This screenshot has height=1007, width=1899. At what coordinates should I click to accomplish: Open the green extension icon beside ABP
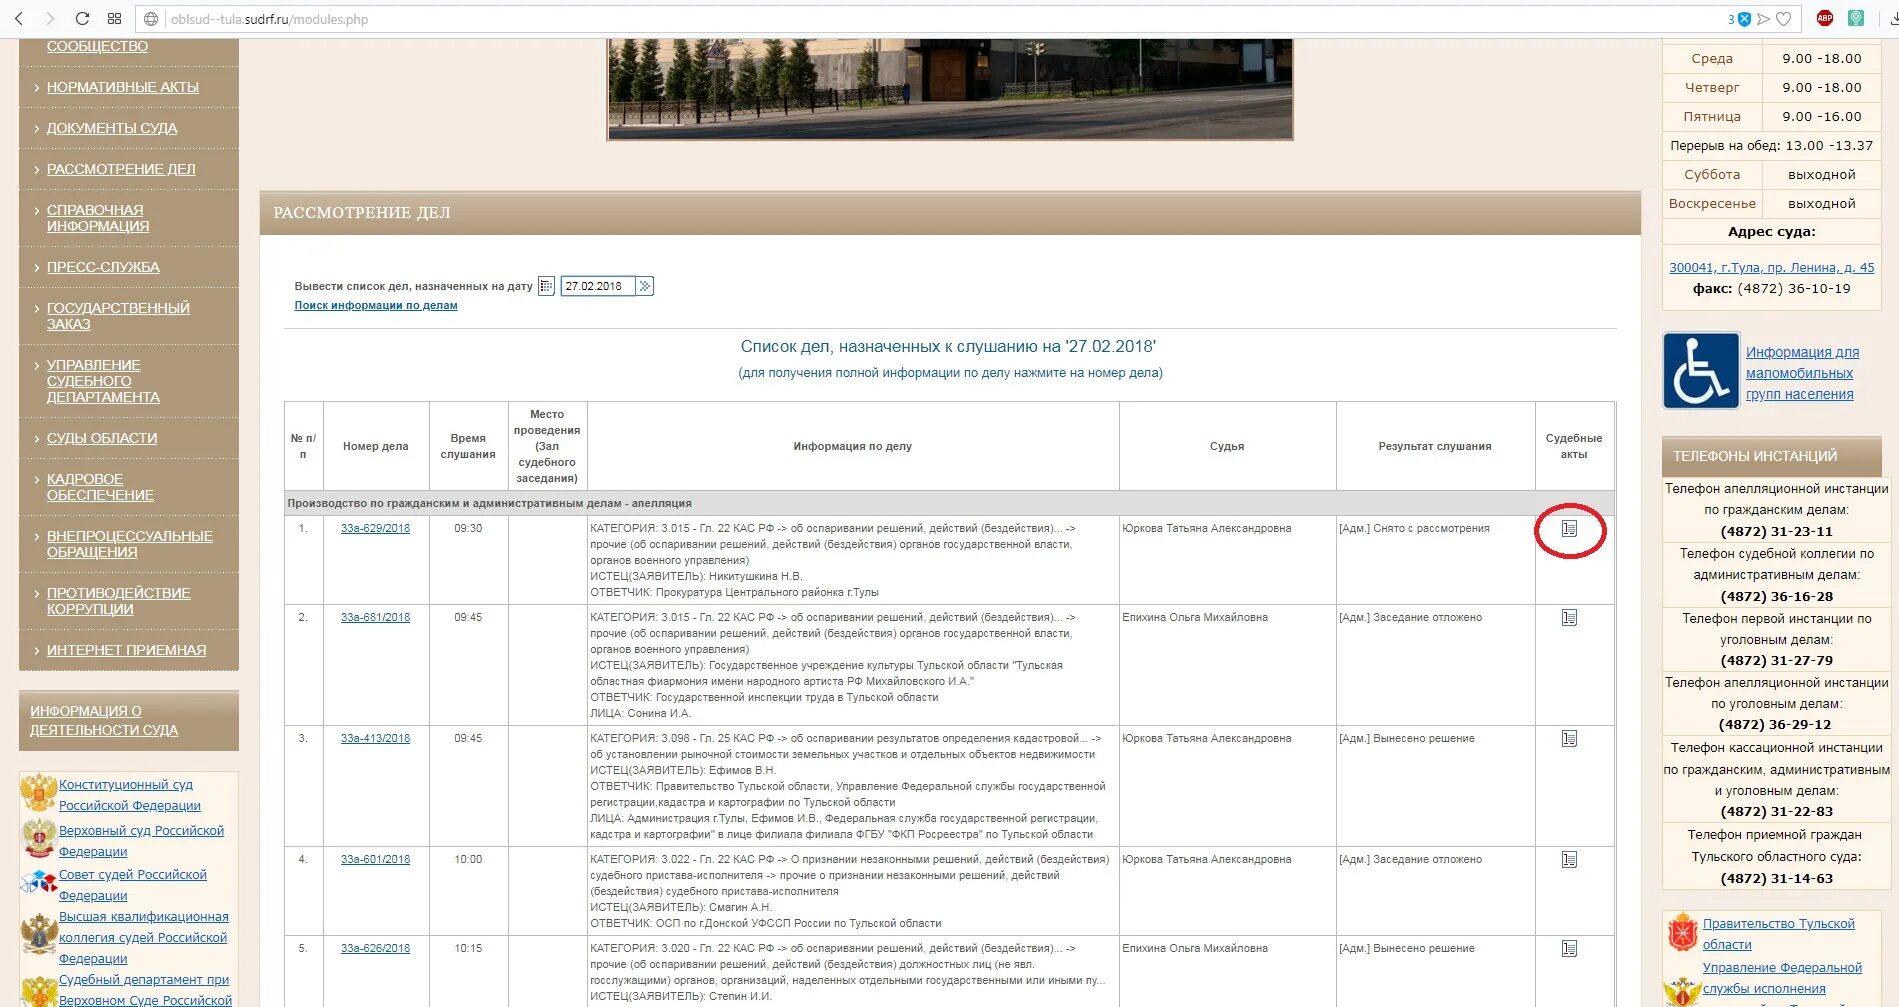[1856, 18]
